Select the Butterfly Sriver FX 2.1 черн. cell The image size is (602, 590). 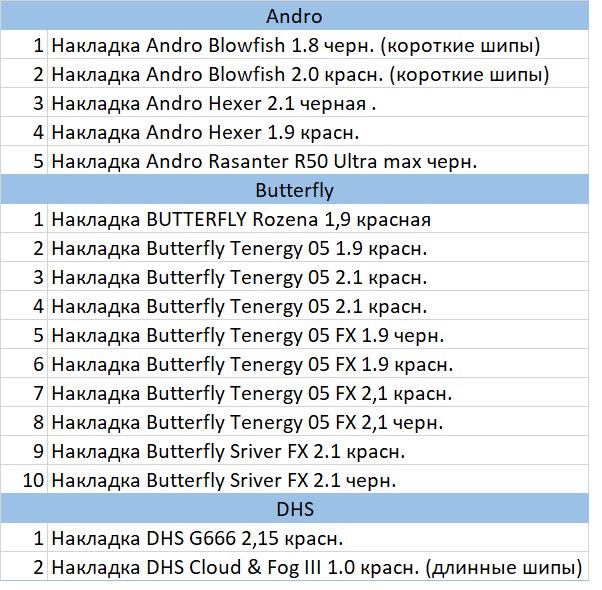pos(318,479)
